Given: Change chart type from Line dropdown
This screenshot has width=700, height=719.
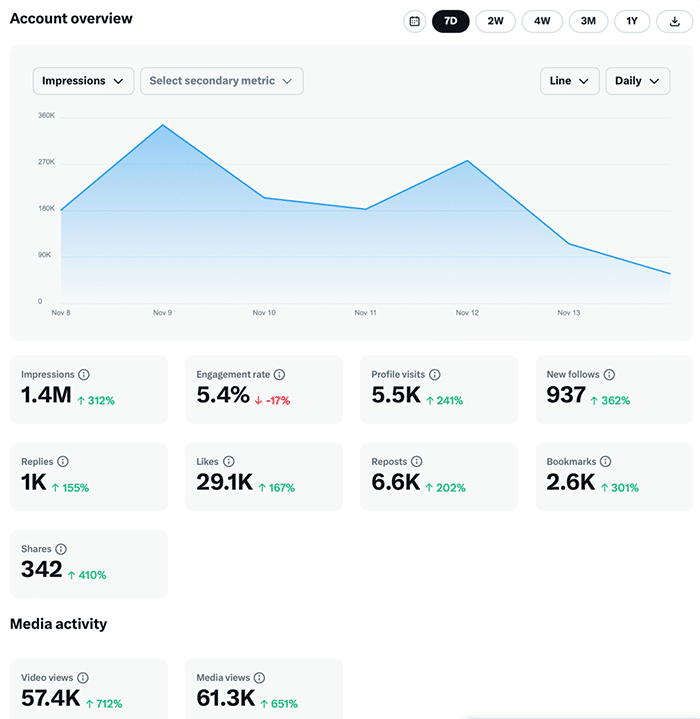Looking at the screenshot, I should click(x=569, y=81).
